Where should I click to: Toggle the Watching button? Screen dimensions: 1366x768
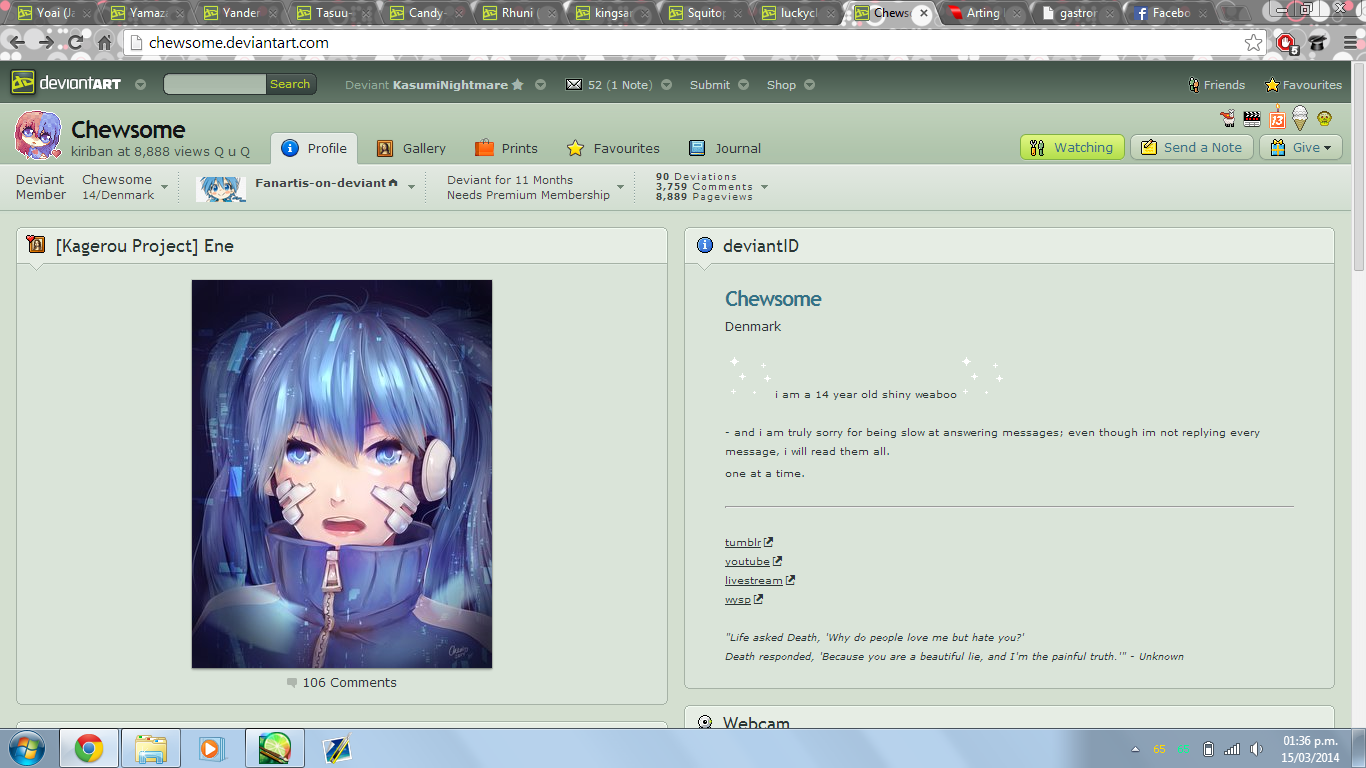pos(1072,147)
